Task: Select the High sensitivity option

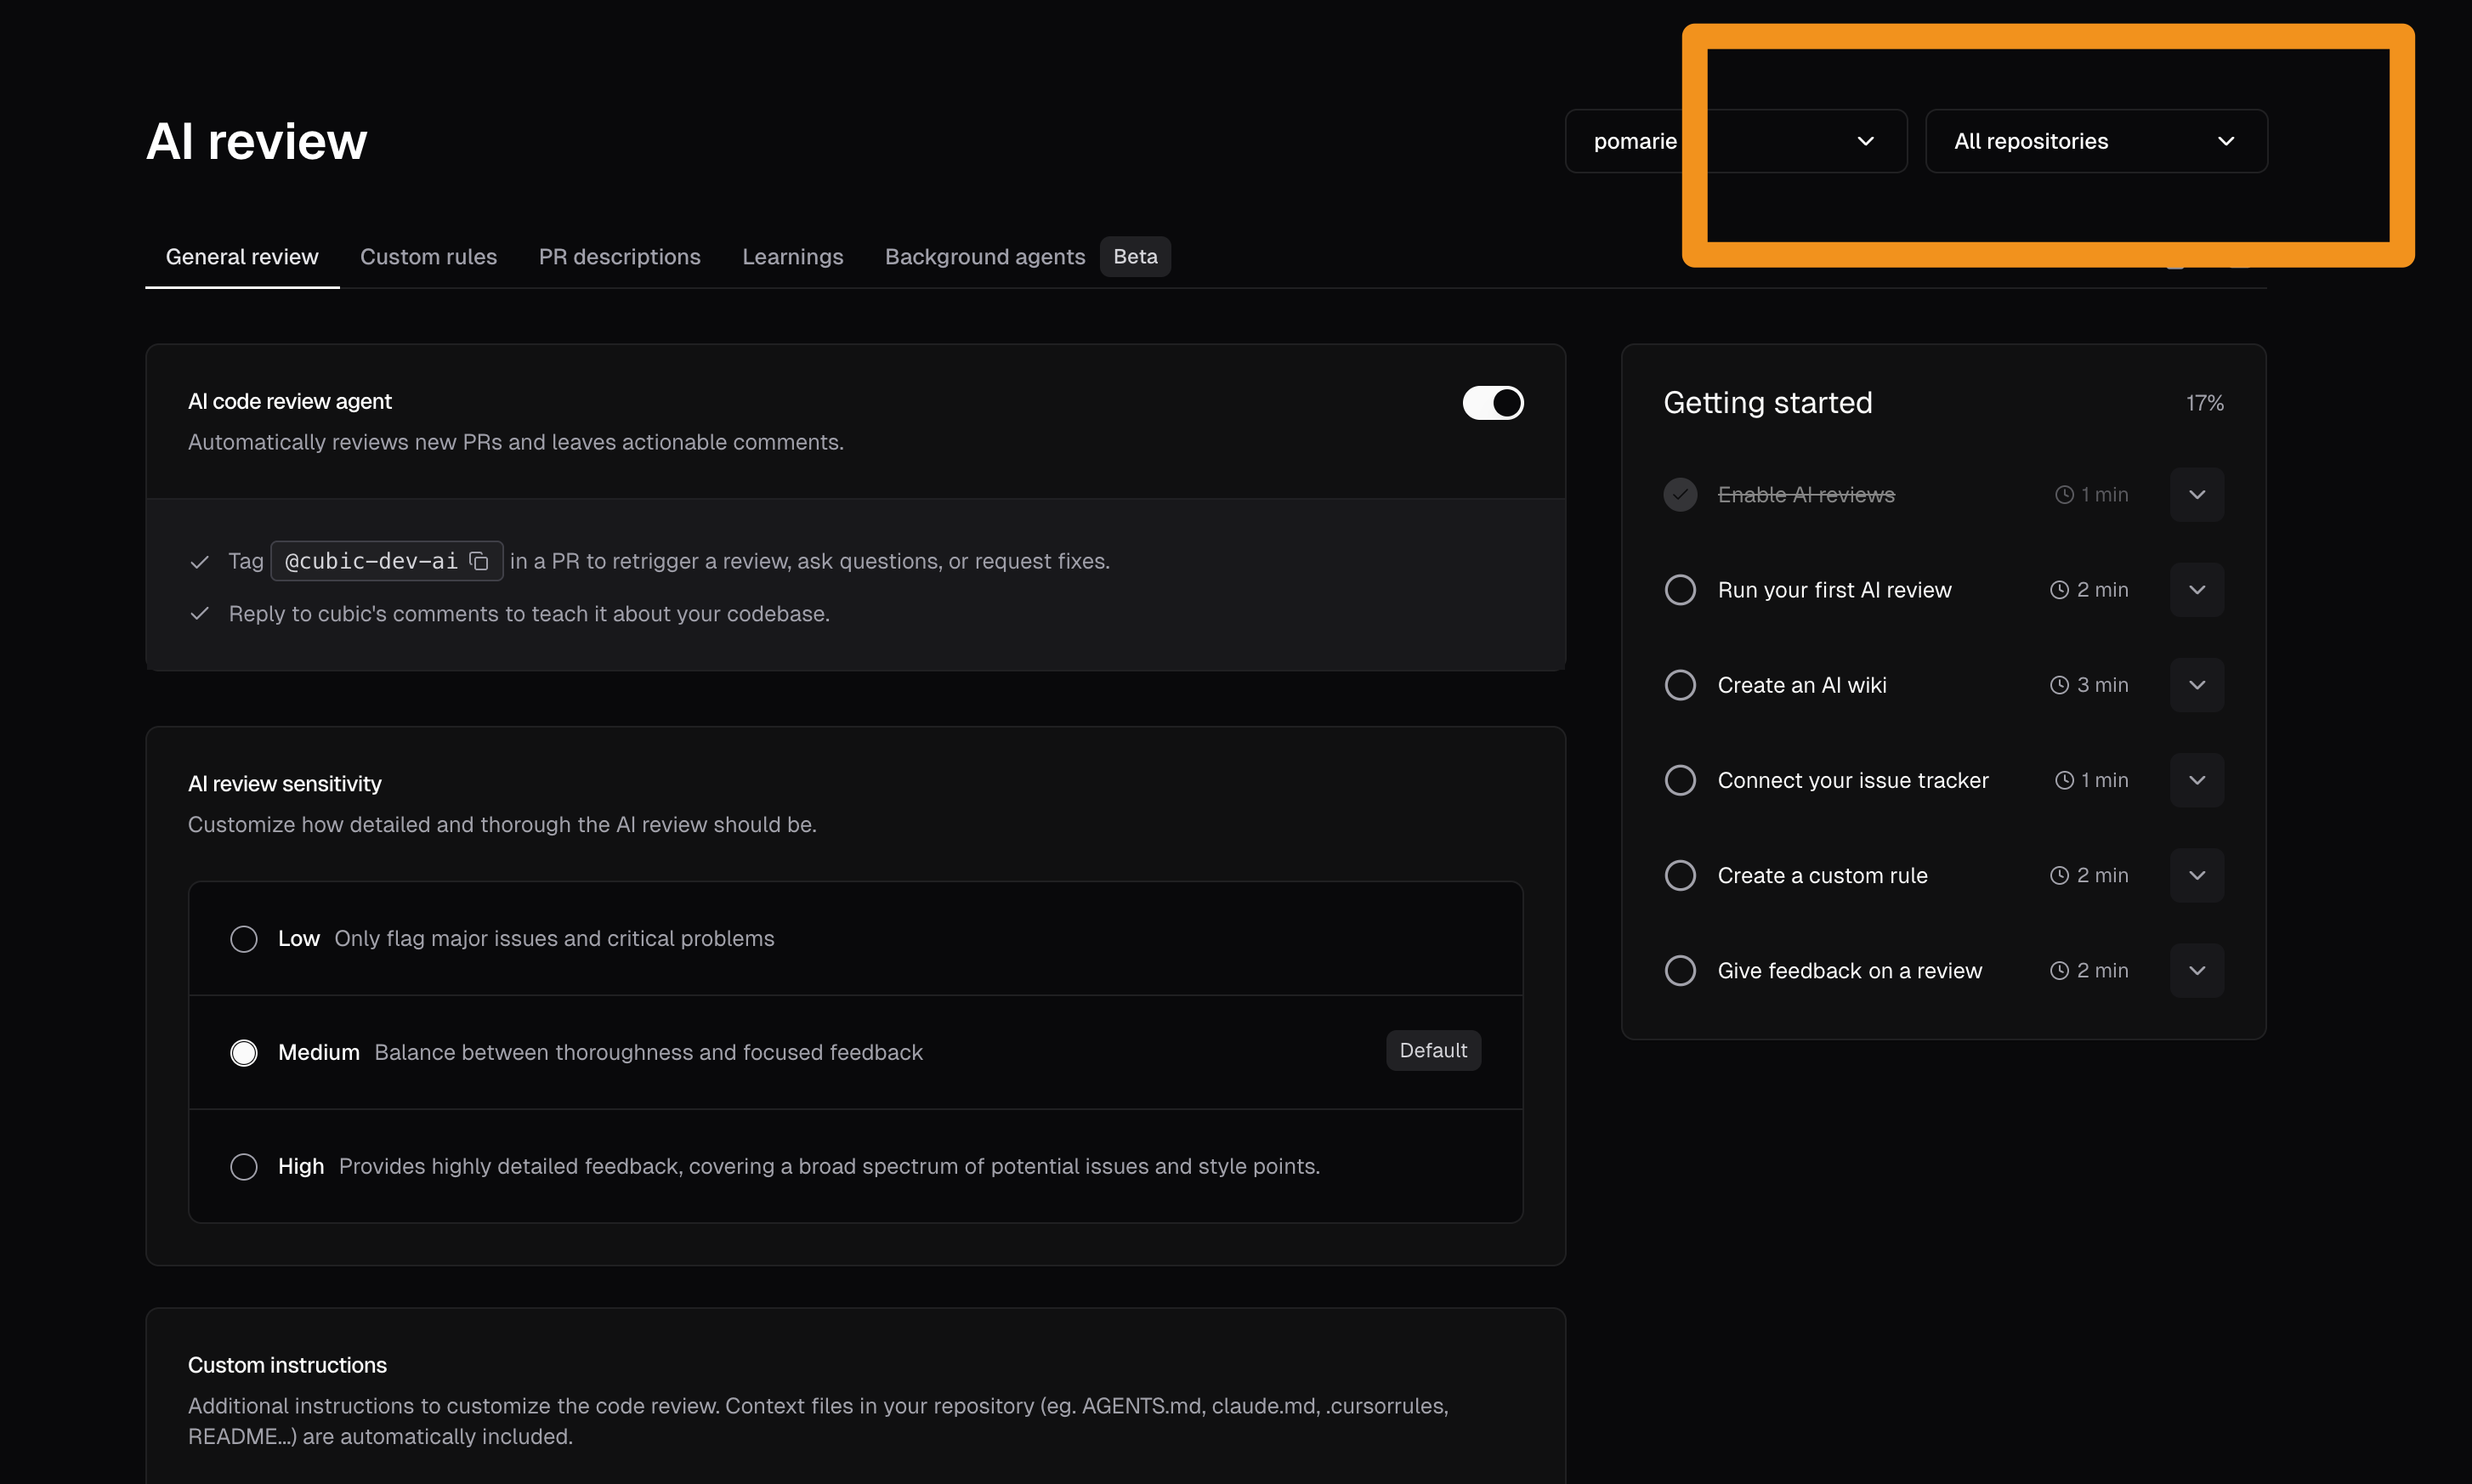Action: pyautogui.click(x=243, y=1166)
